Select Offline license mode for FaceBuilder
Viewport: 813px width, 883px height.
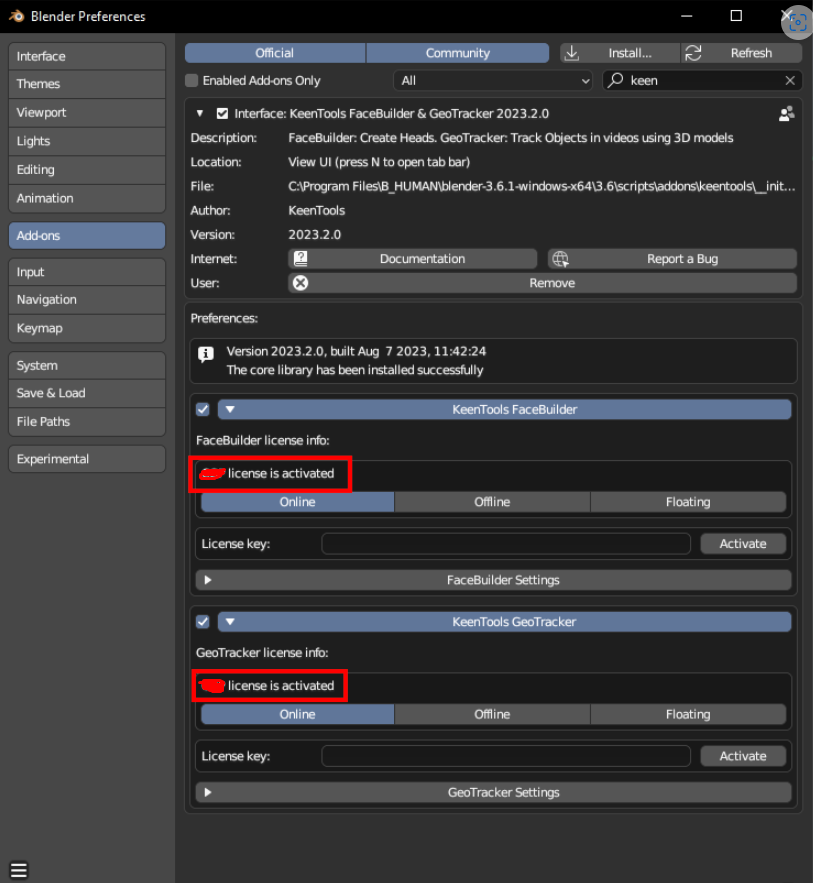492,502
